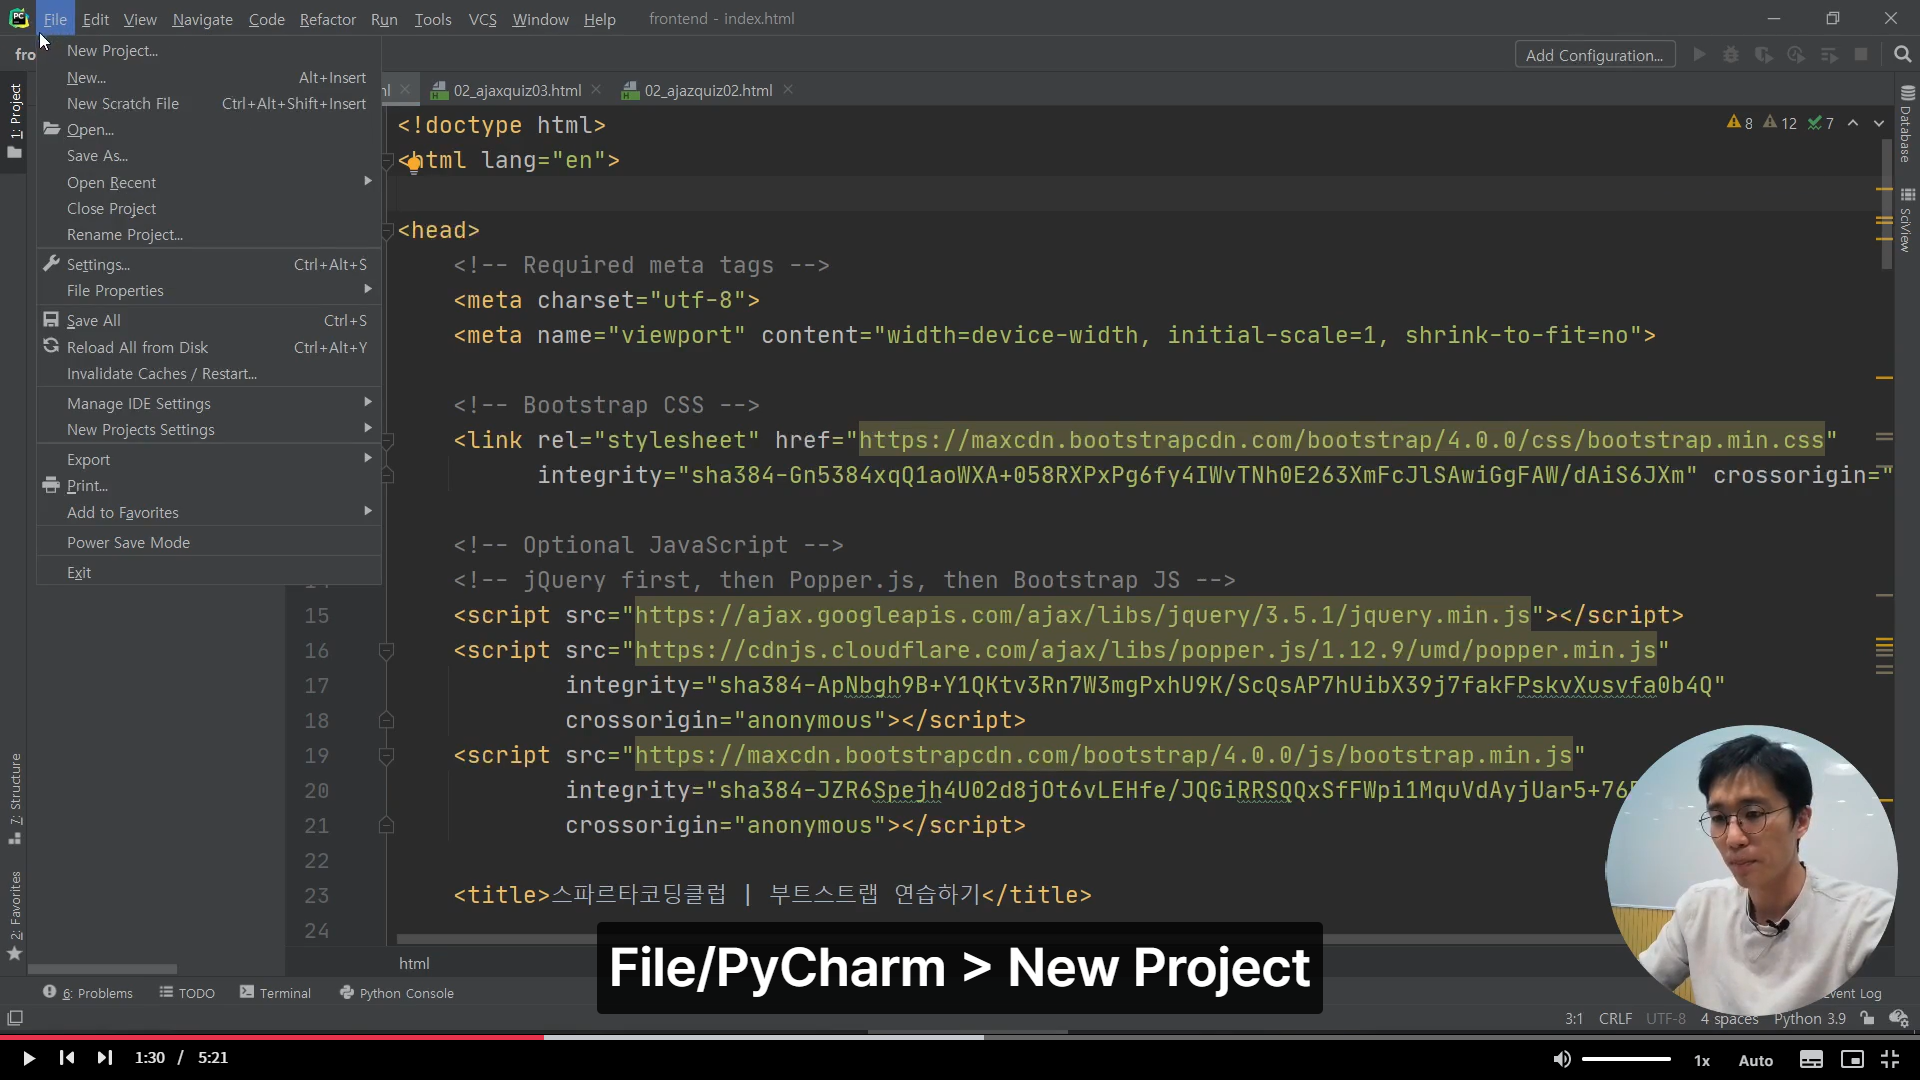
Task: Click IDE and project settings status icon
Action: click(1898, 1018)
